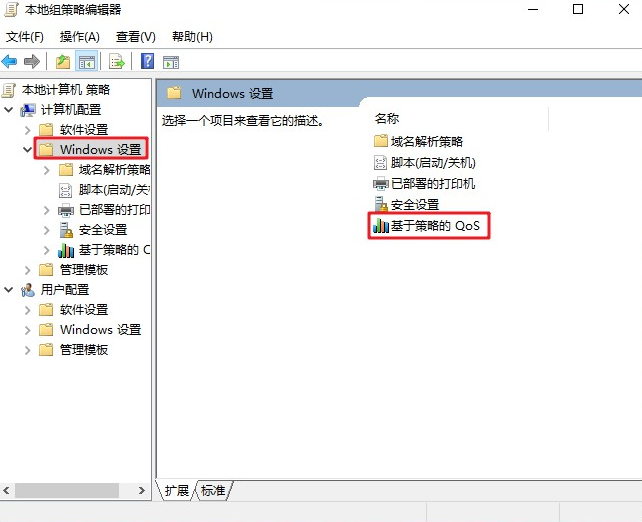Open the 操作(A) menu
This screenshot has width=642, height=522.
click(x=79, y=37)
